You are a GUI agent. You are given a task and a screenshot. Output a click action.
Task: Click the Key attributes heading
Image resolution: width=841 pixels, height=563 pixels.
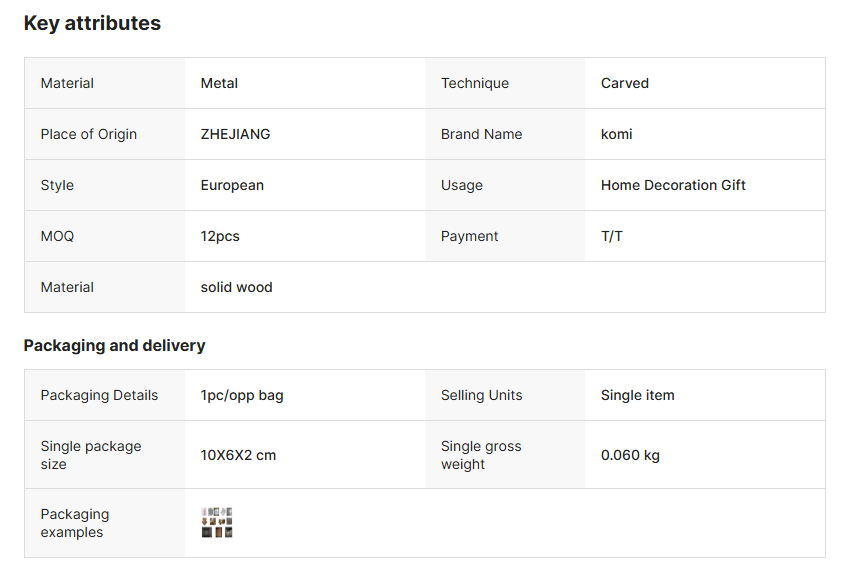(x=92, y=23)
